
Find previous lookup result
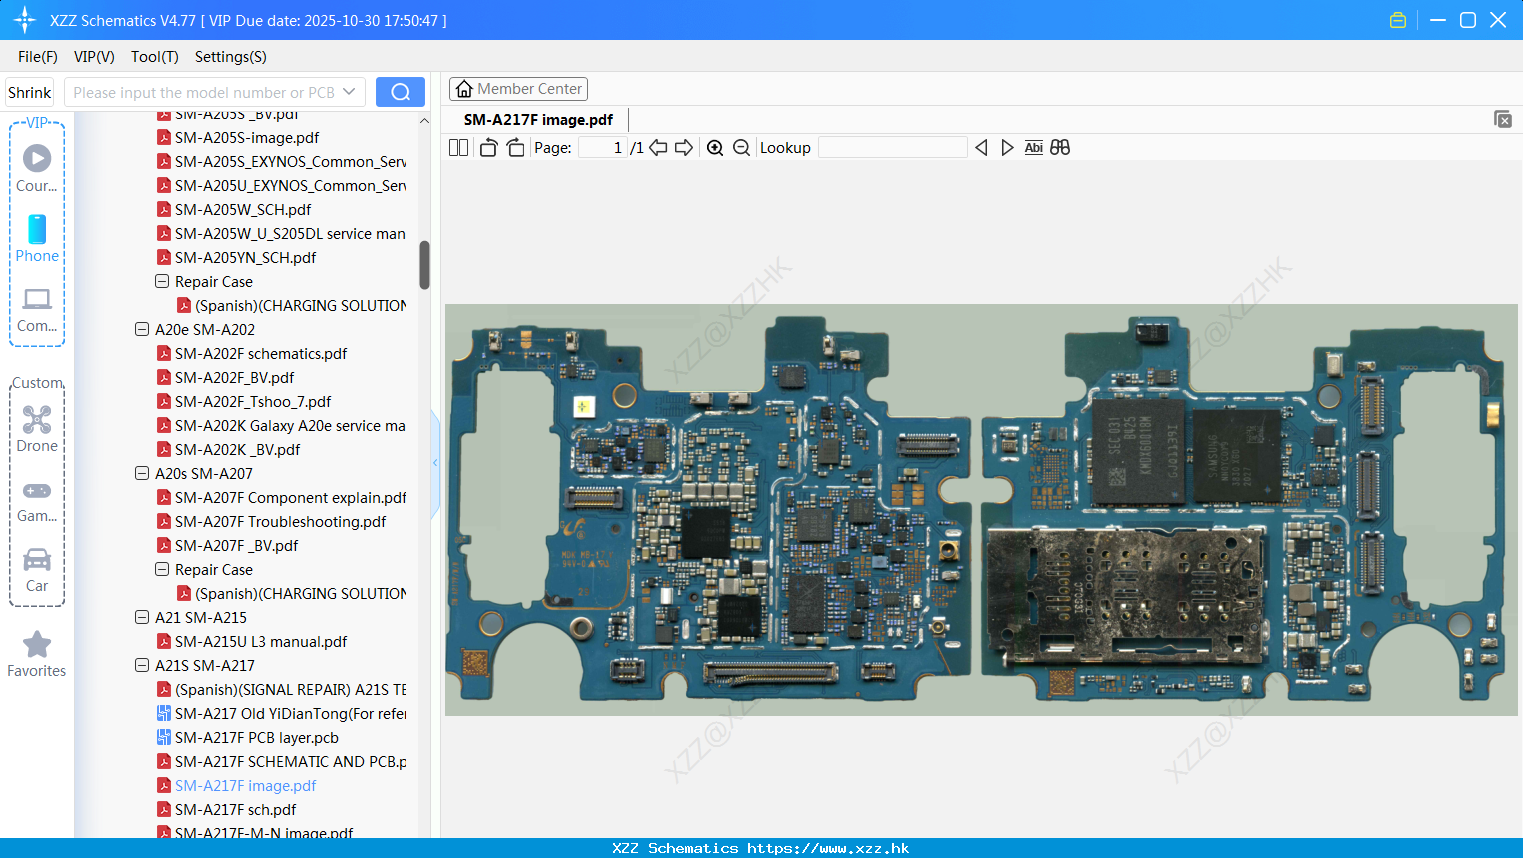click(x=981, y=148)
